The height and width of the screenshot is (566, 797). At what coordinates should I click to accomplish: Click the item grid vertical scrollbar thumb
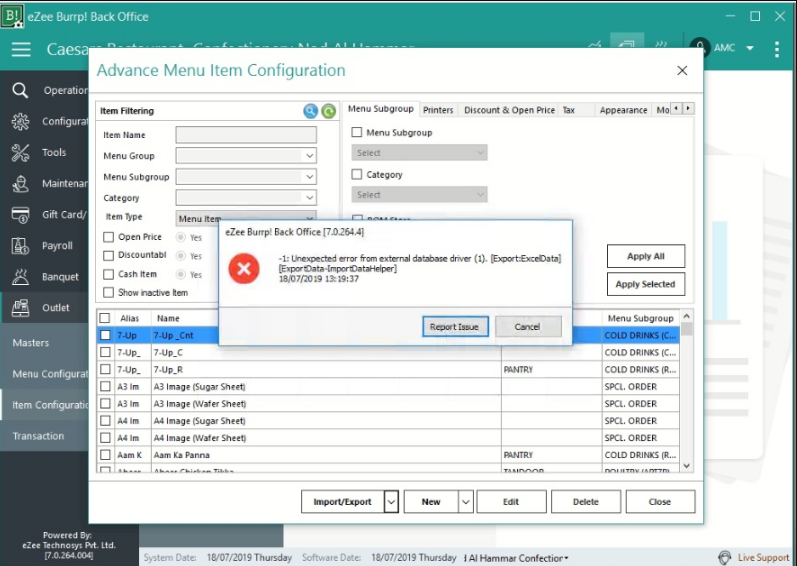686,329
